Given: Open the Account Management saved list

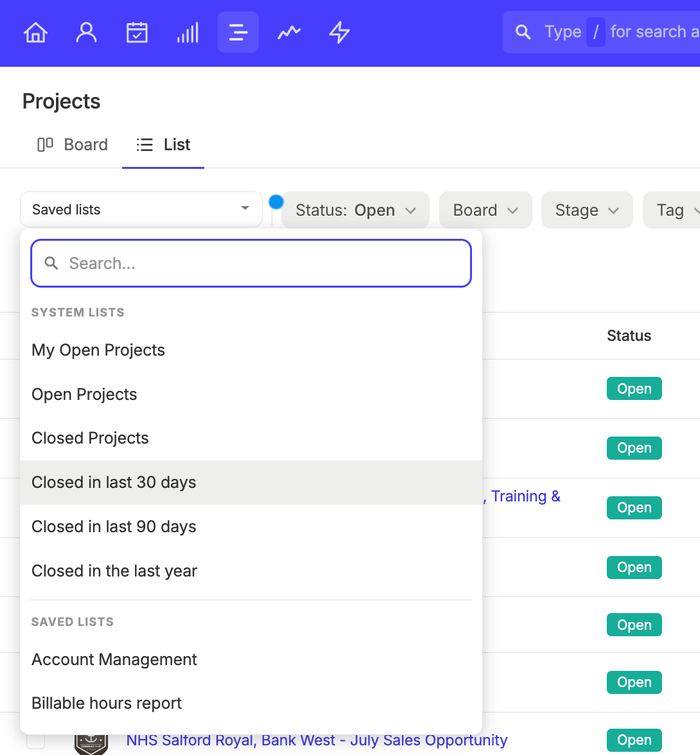Looking at the screenshot, I should tap(251, 659).
